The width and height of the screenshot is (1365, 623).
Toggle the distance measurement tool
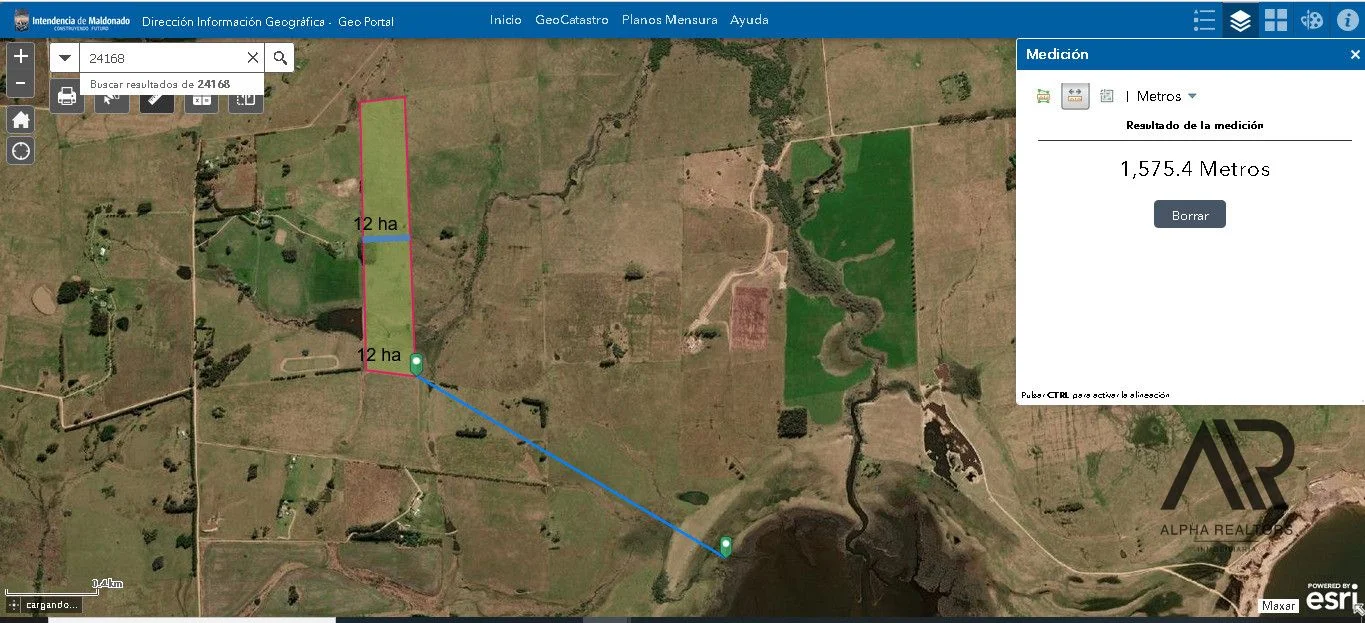(1075, 96)
